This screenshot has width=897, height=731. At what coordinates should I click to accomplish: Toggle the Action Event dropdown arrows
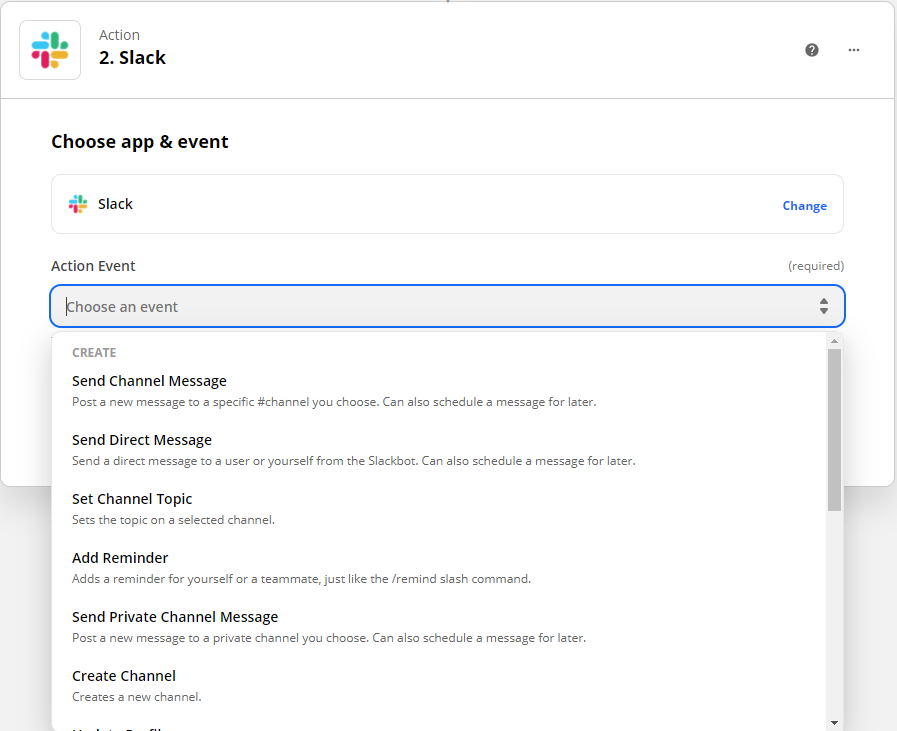823,306
